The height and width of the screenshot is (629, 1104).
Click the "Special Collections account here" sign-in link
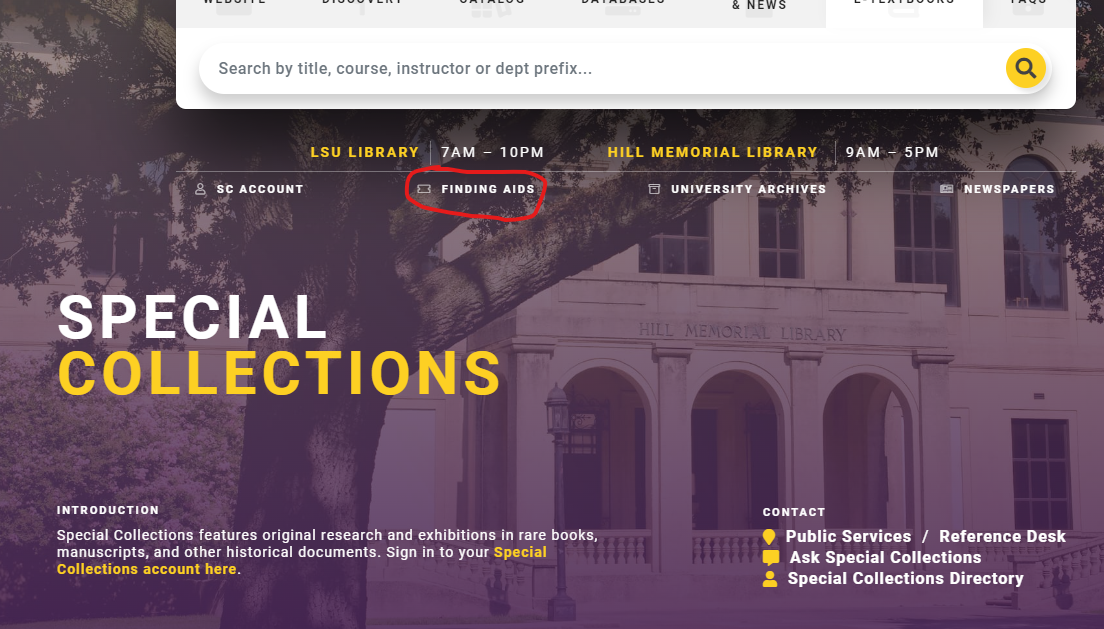pyautogui.click(x=146, y=569)
